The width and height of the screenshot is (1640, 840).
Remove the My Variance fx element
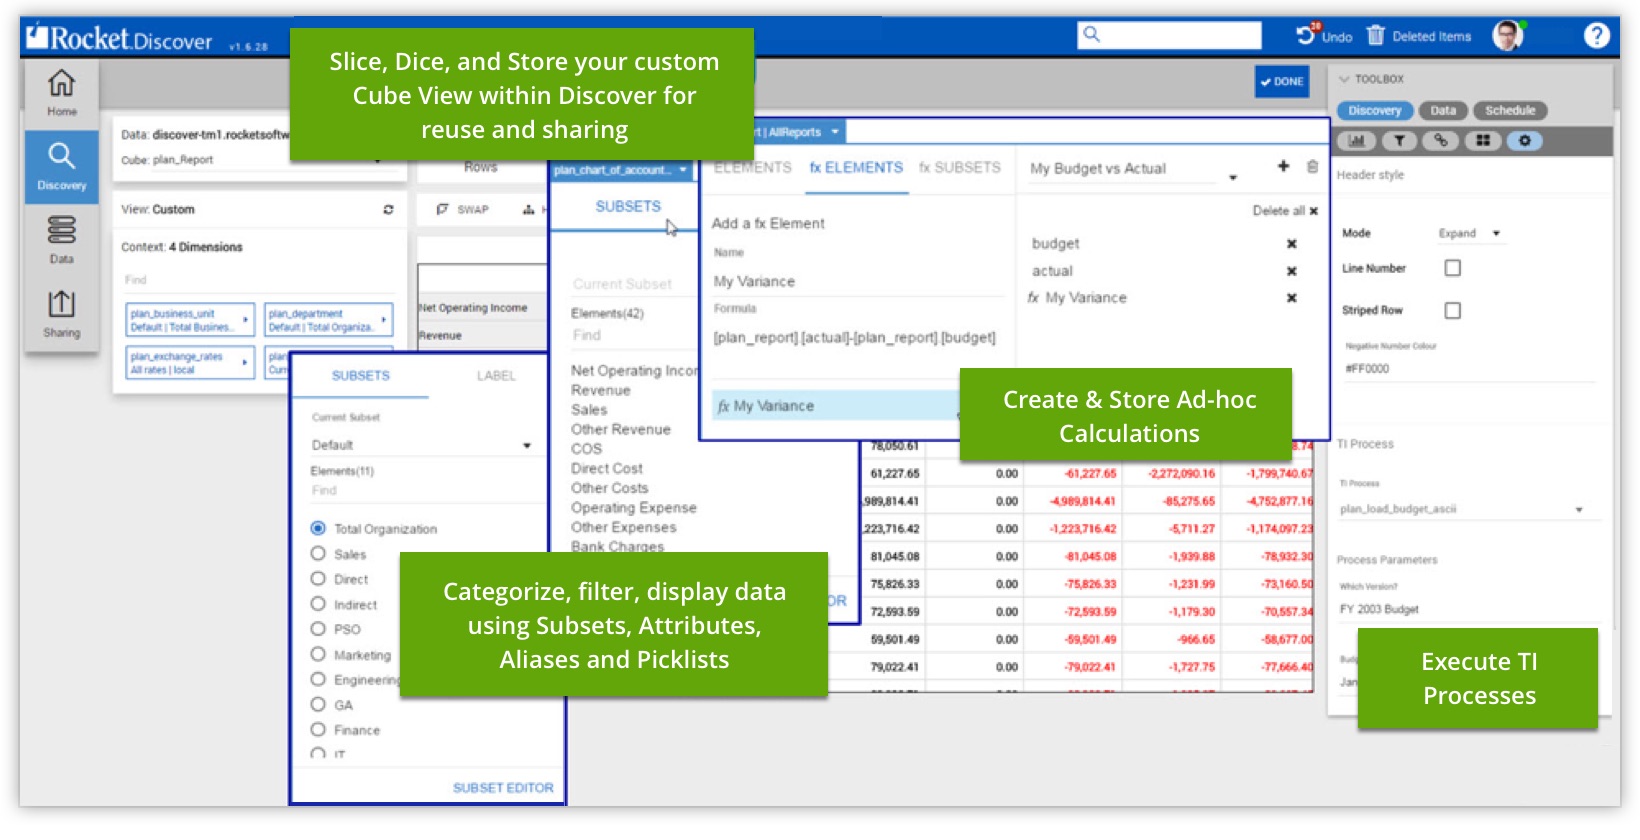tap(1291, 298)
